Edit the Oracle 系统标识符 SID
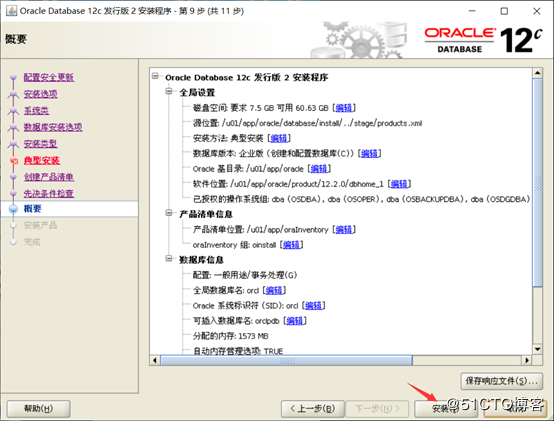The height and width of the screenshot is (421, 554). pos(313,306)
